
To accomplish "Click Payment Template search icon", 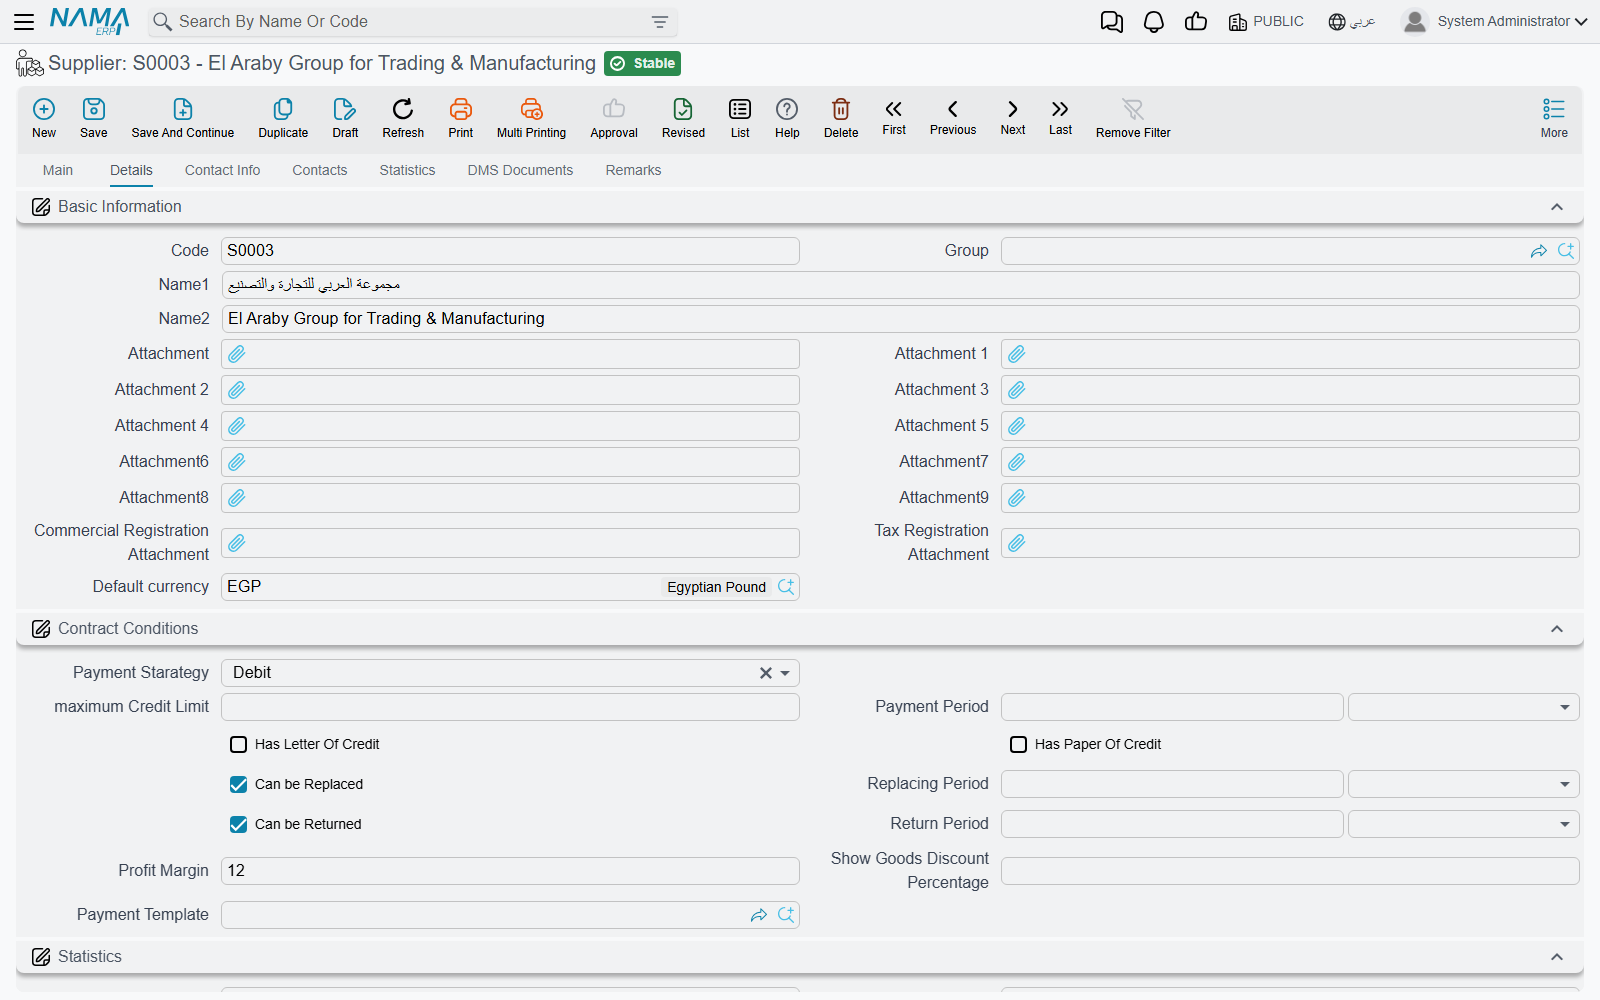I will 786,915.
